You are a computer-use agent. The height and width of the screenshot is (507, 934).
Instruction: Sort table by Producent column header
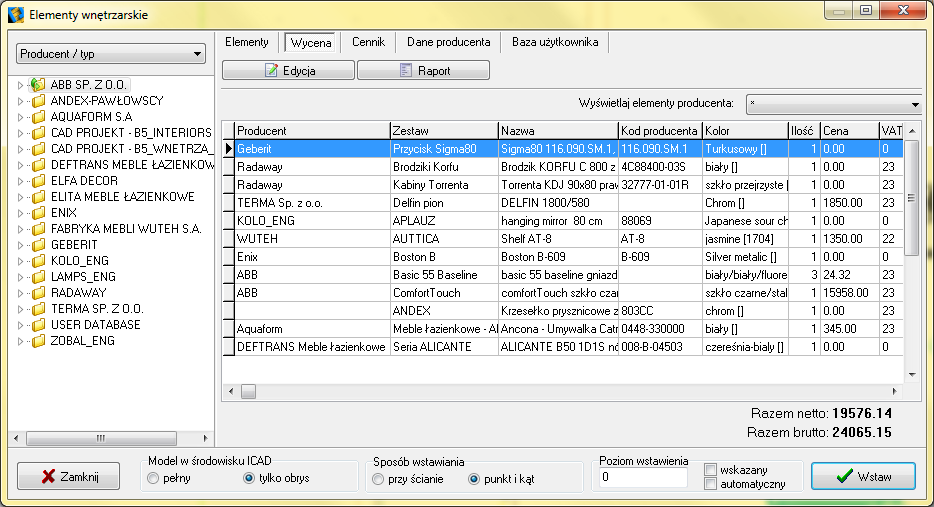point(312,130)
